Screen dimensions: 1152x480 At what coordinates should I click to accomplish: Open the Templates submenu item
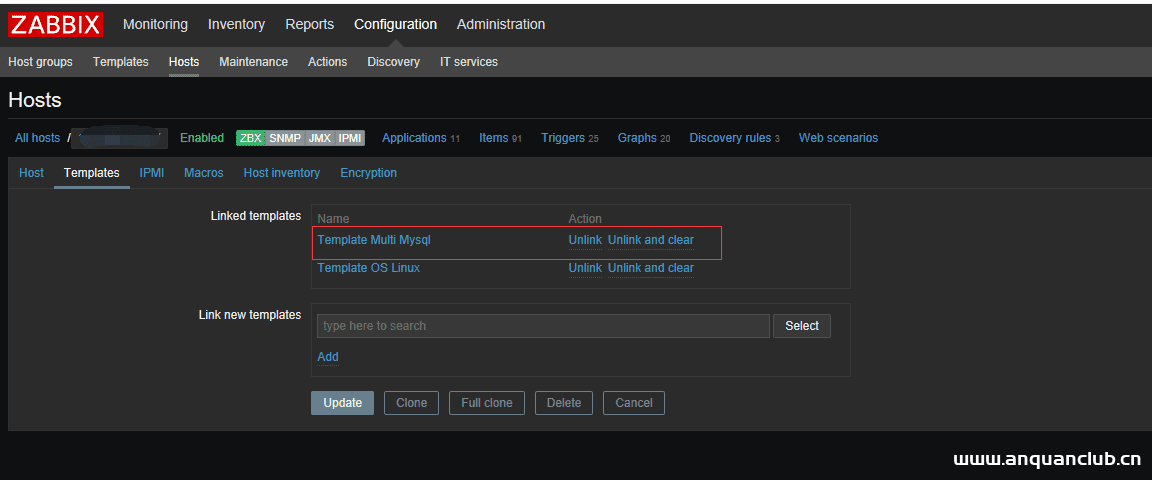pos(120,62)
